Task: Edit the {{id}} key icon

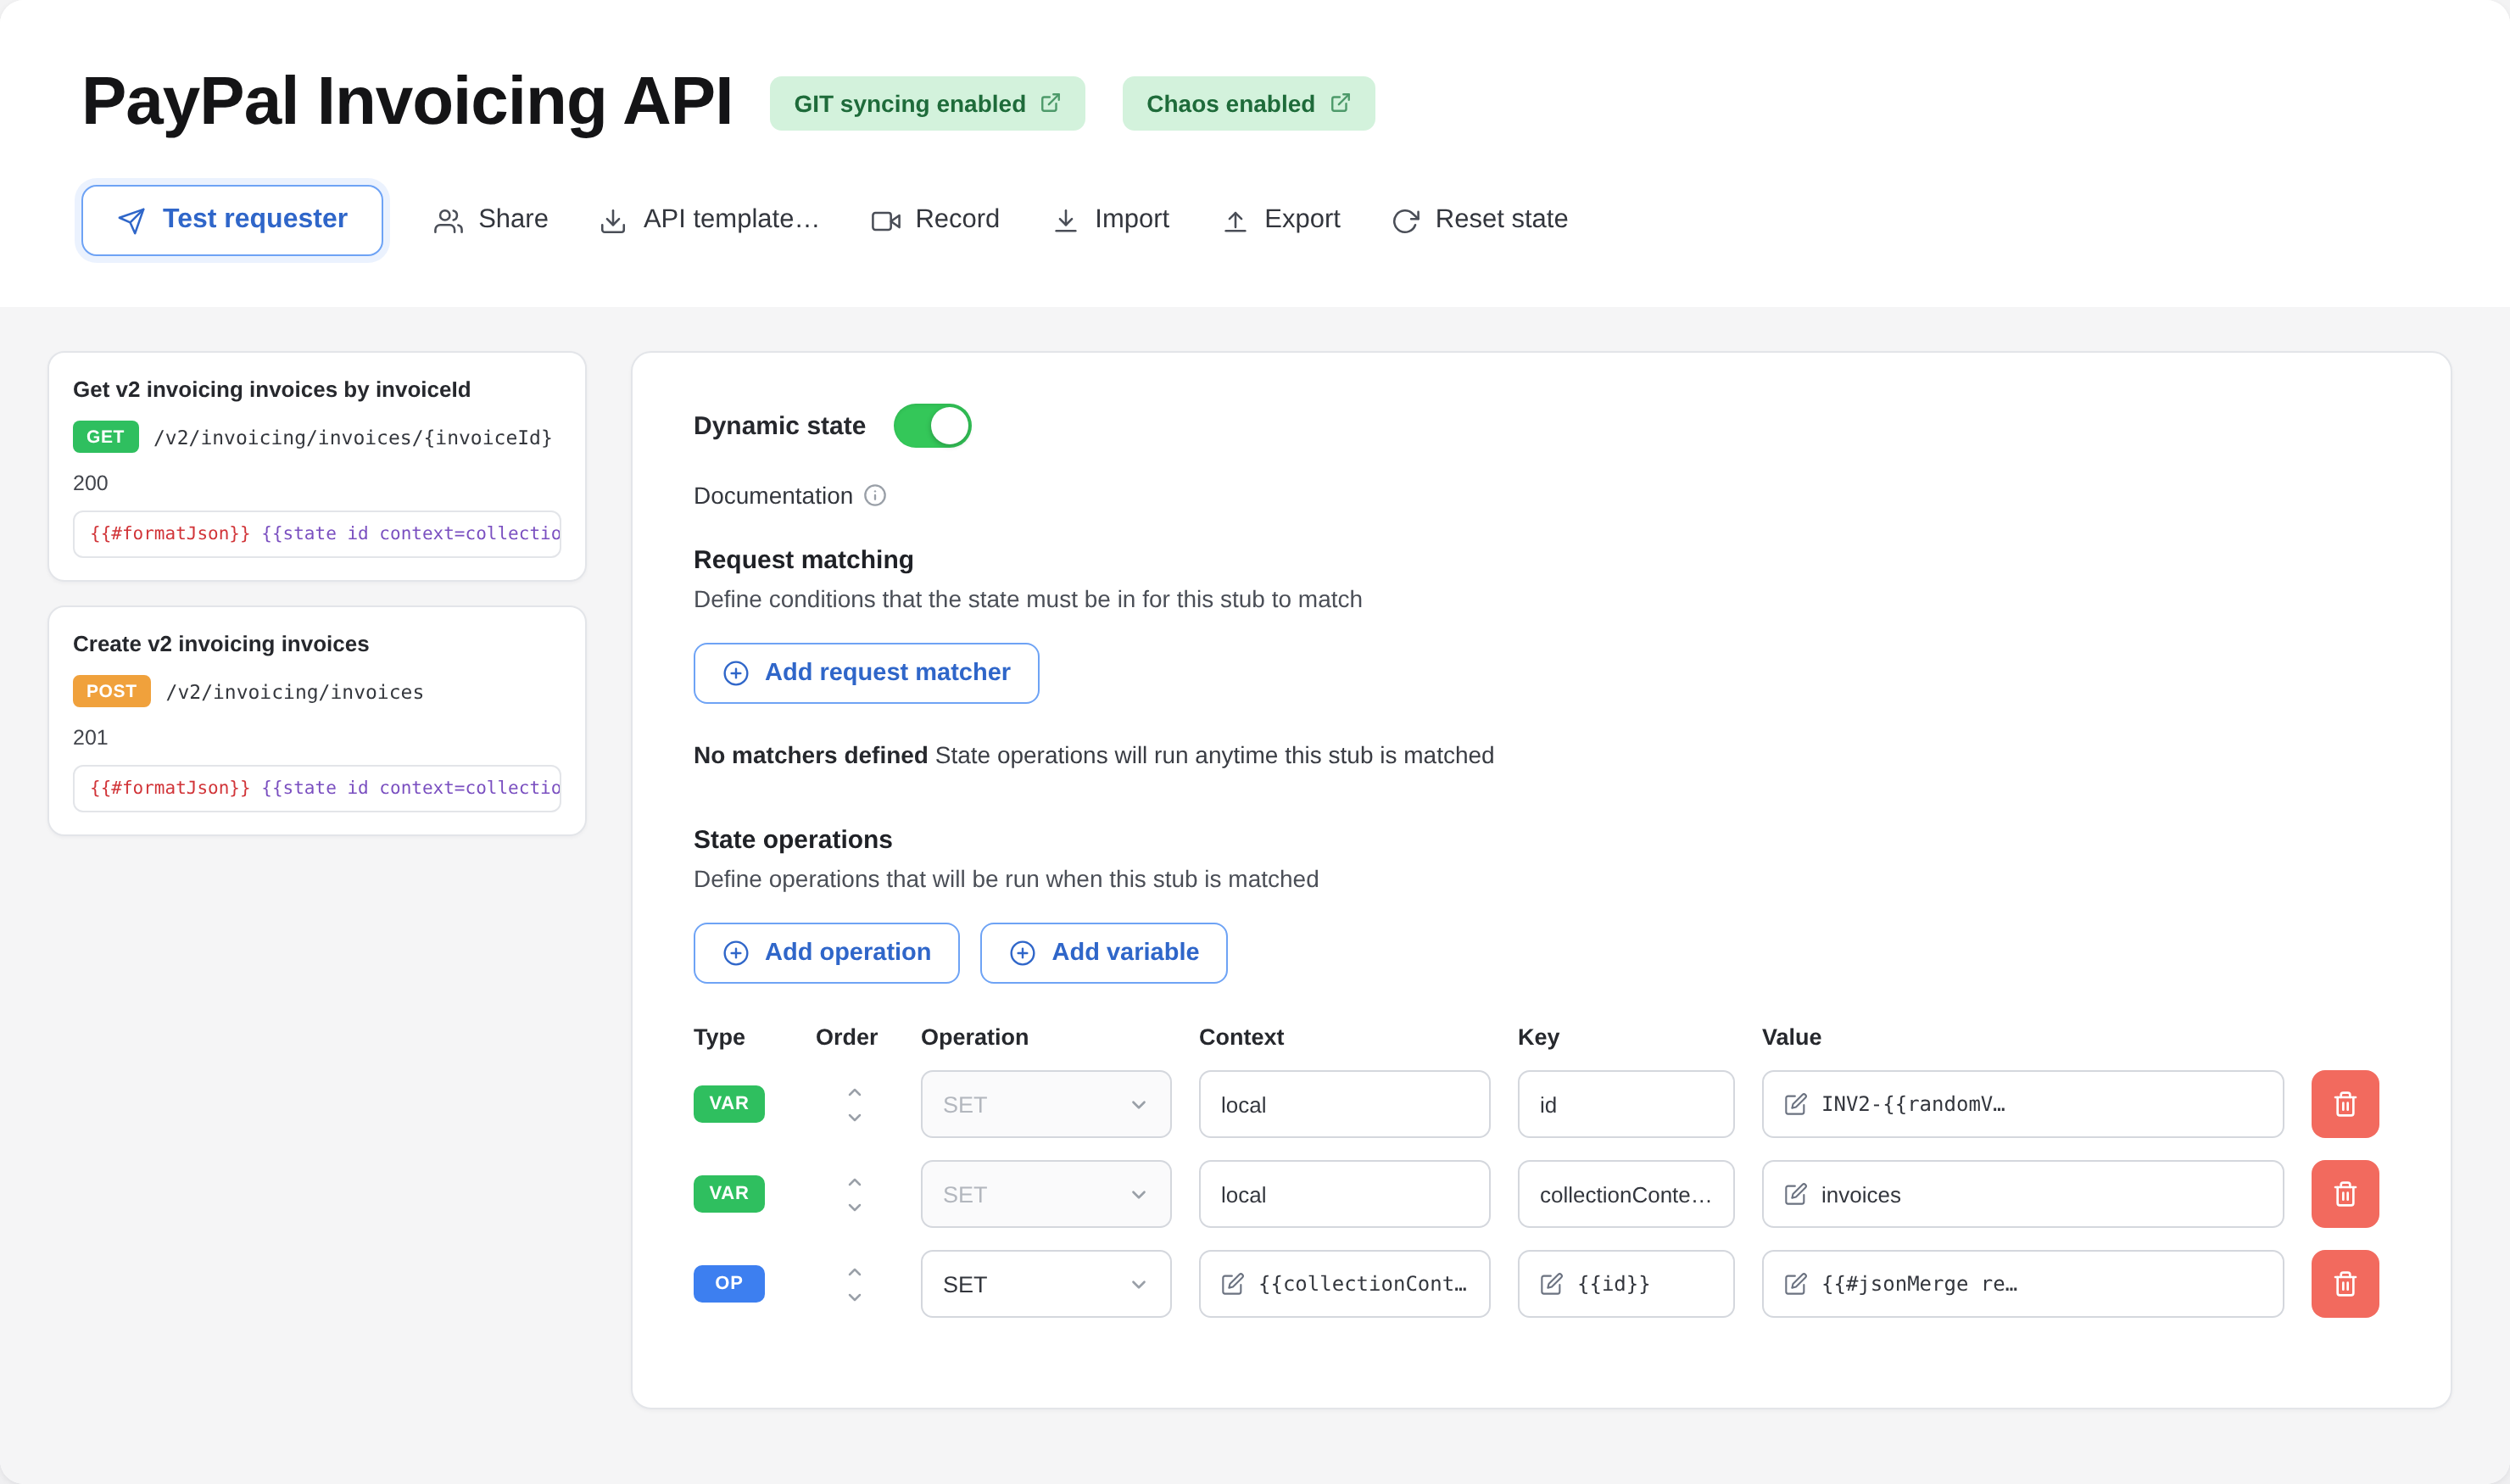Action: click(1551, 1284)
